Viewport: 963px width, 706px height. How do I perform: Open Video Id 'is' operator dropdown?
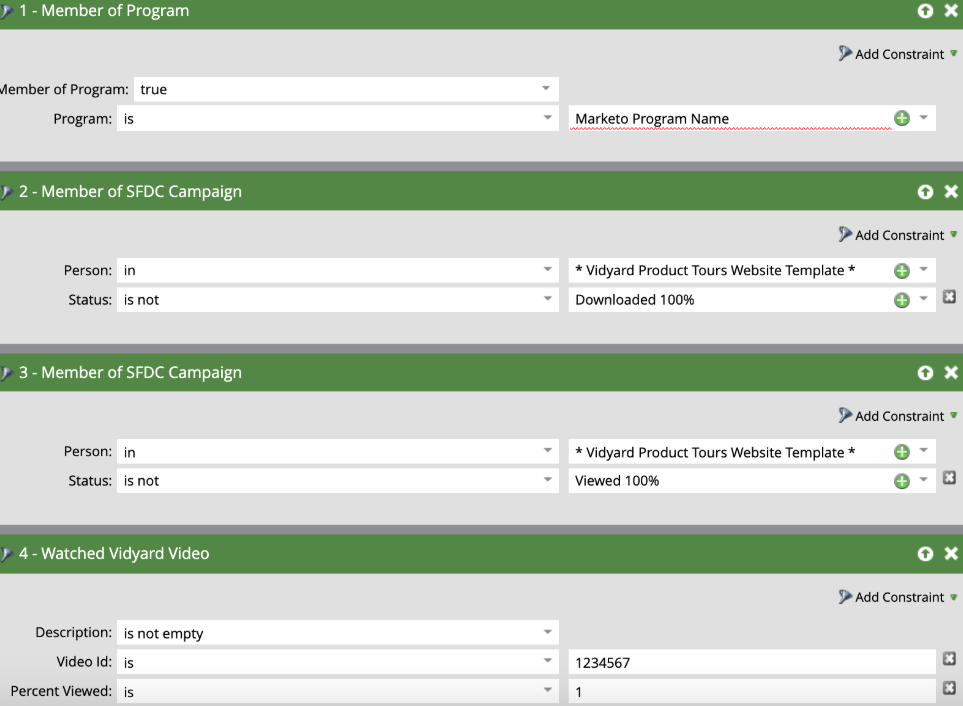[x=547, y=661]
